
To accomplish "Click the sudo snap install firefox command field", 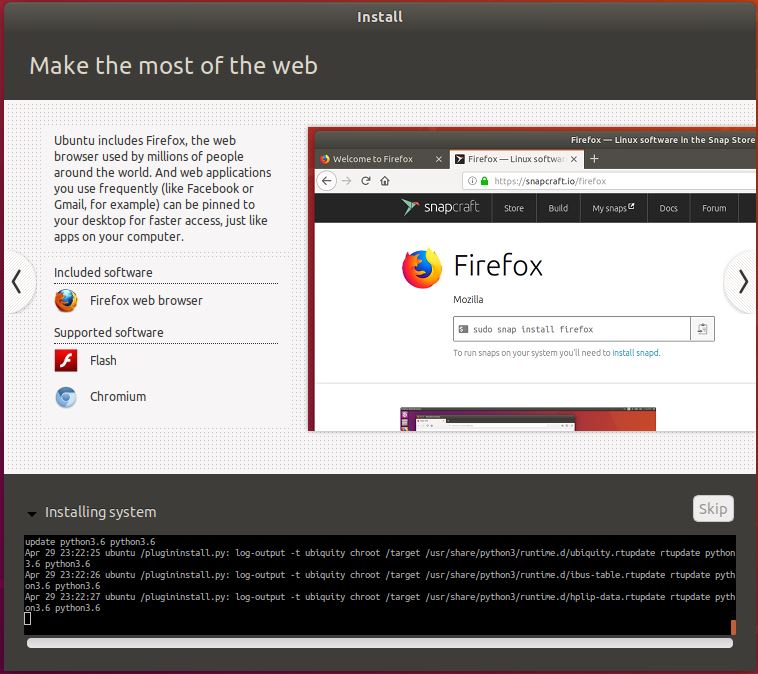I will pyautogui.click(x=572, y=329).
